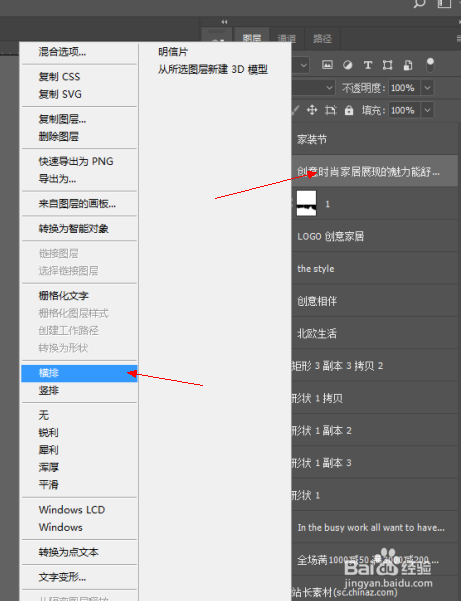
Task: Select the highlighted 横排 option
Action: (79, 373)
